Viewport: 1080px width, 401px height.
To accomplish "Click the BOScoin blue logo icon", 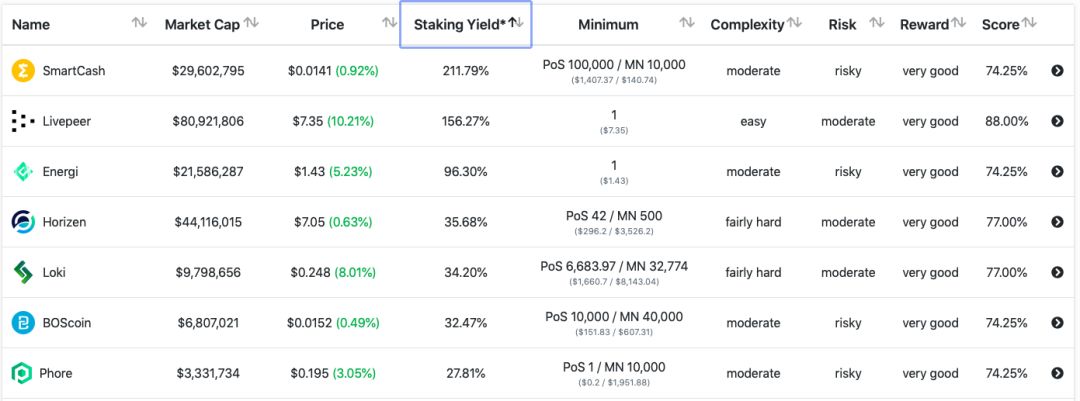I will click(22, 323).
